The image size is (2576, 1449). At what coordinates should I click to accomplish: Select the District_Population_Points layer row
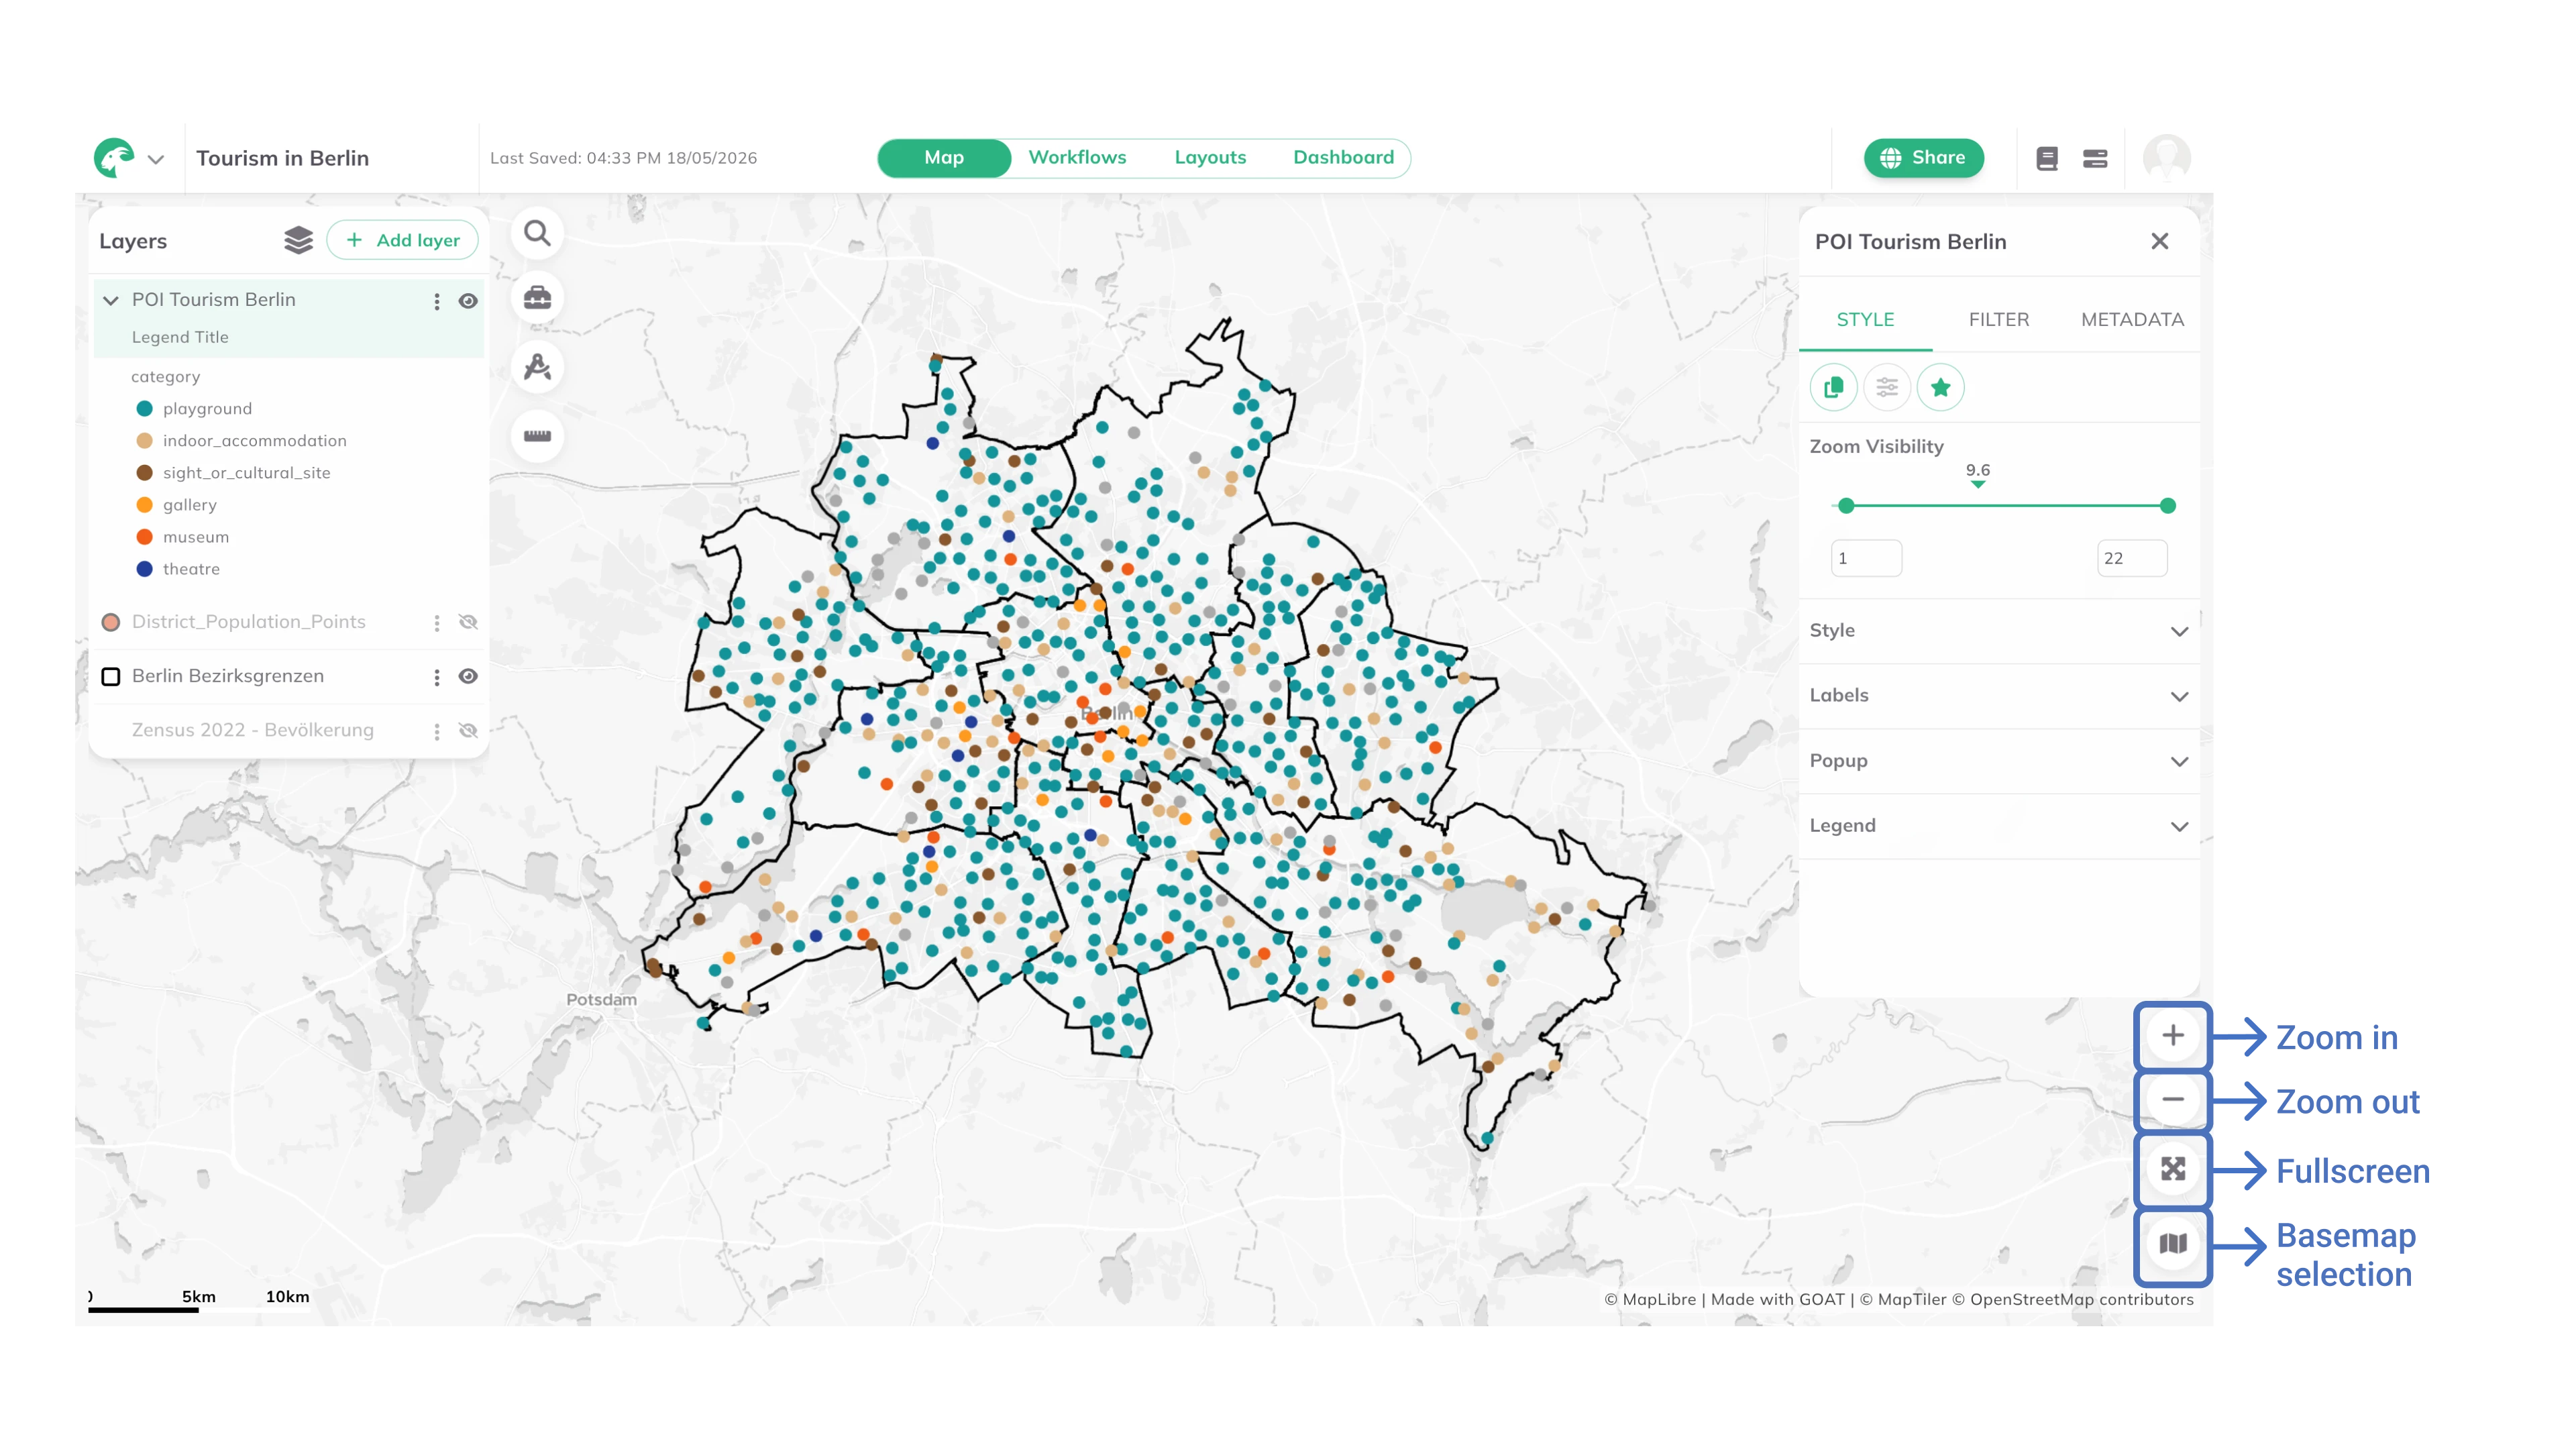click(288, 622)
